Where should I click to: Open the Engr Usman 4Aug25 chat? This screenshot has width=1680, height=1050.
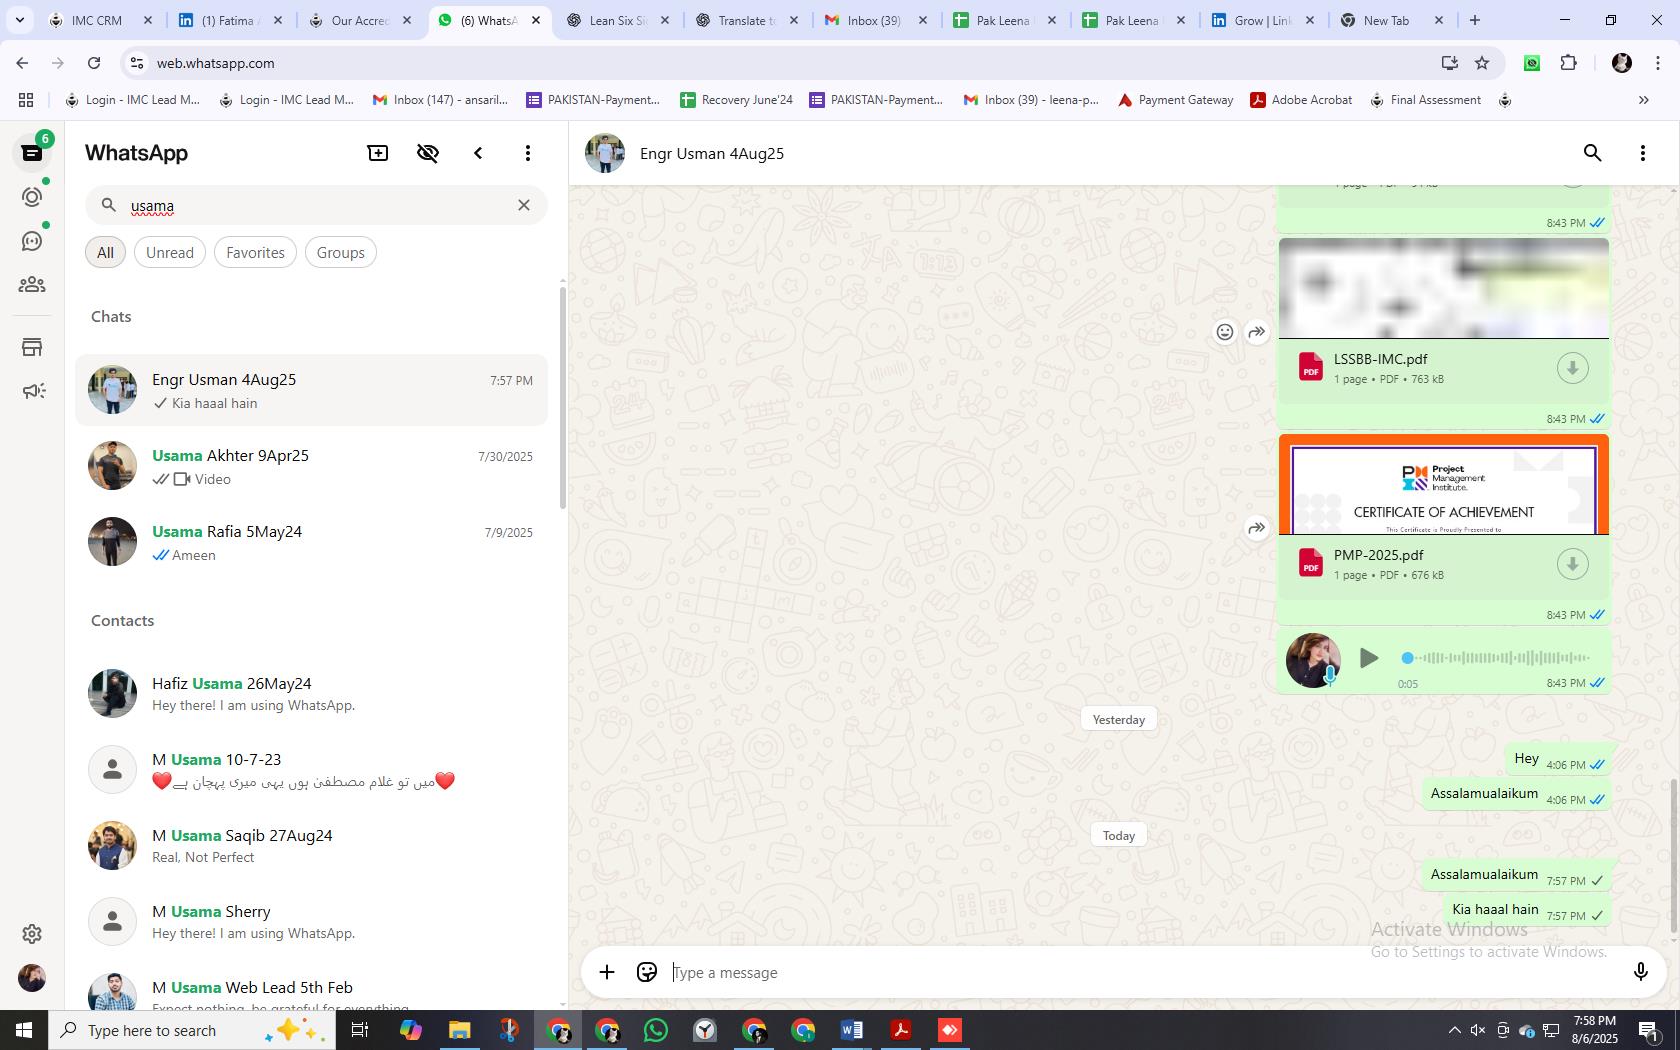point(311,390)
